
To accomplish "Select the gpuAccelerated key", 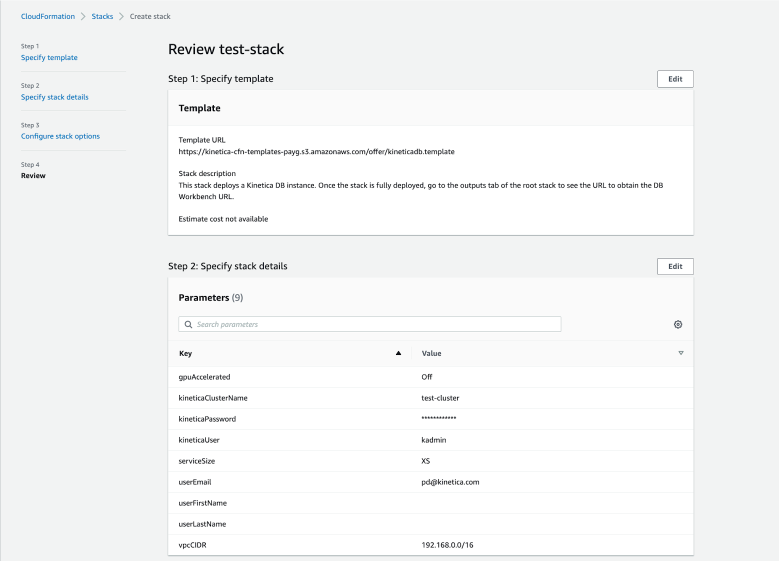I will coord(204,377).
